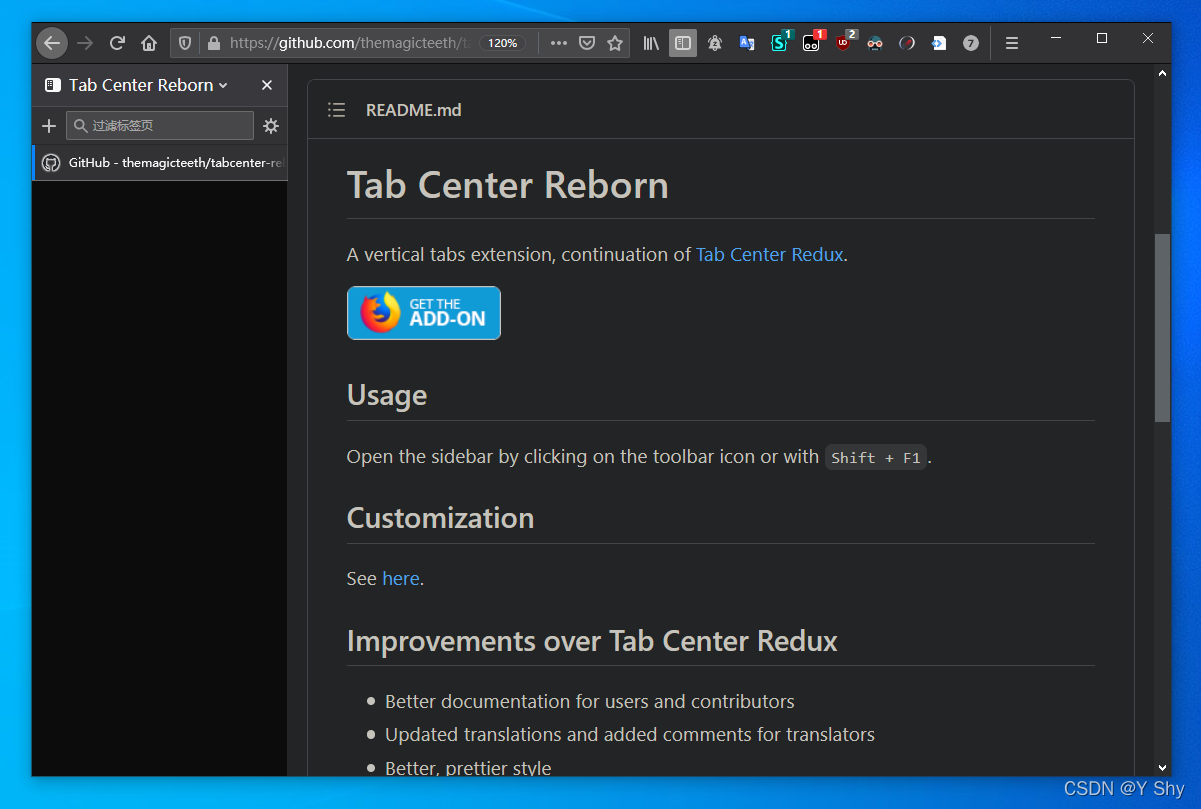Click the page vertical scrollbar thumb
This screenshot has width=1201, height=809.
tap(1162, 328)
